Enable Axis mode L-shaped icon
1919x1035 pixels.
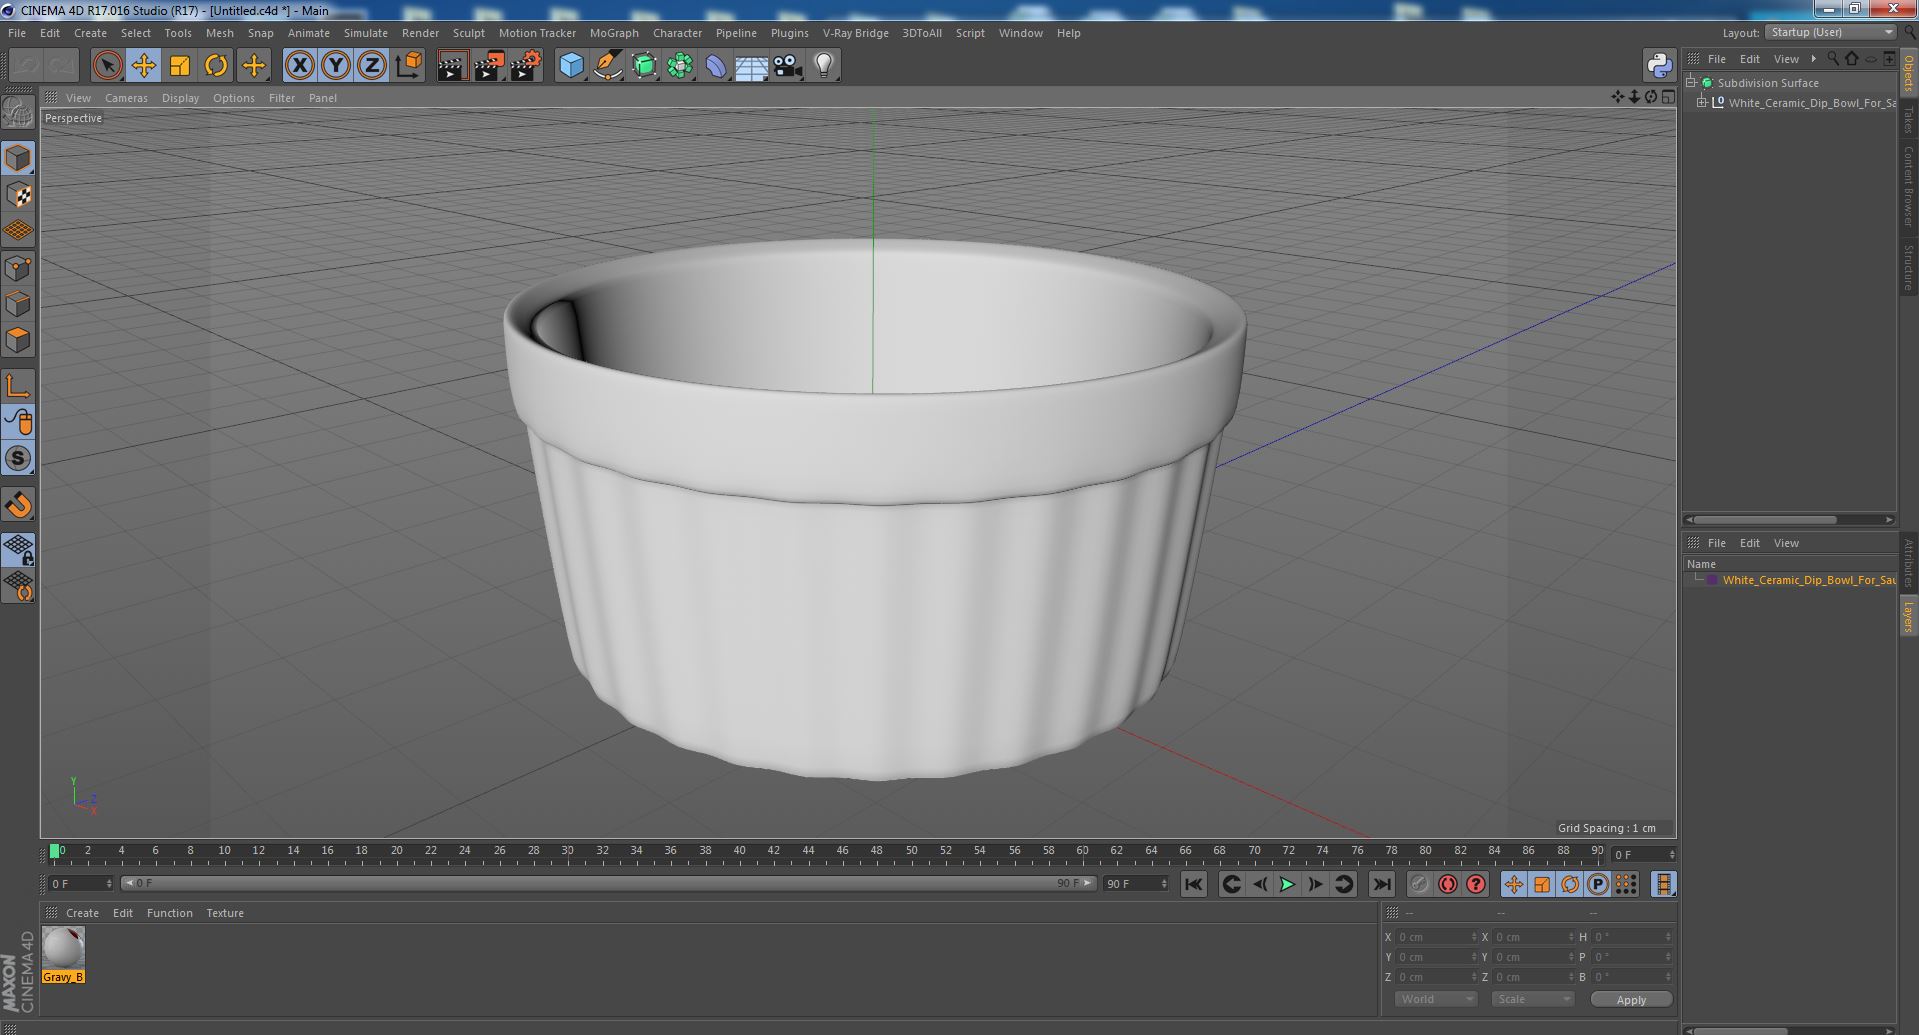pos(18,386)
